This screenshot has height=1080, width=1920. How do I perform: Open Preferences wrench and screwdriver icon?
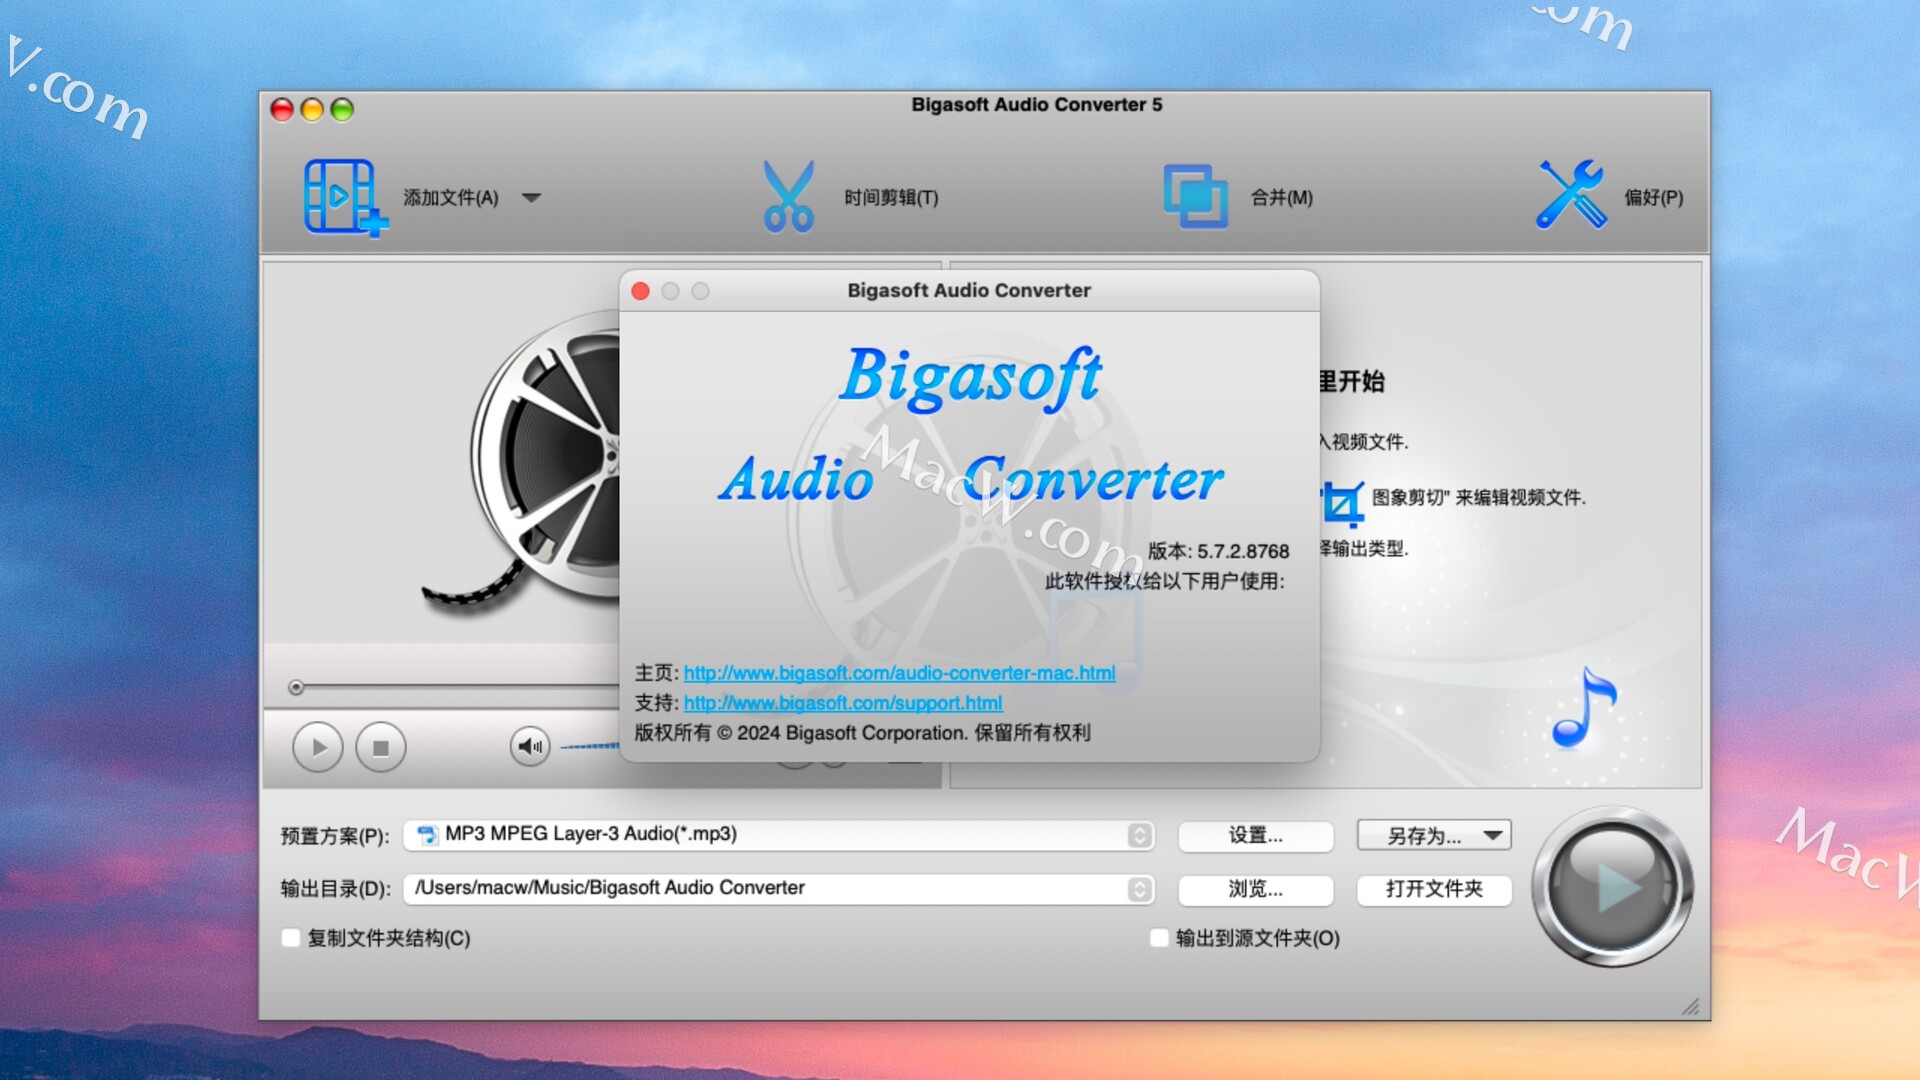[x=1571, y=194]
